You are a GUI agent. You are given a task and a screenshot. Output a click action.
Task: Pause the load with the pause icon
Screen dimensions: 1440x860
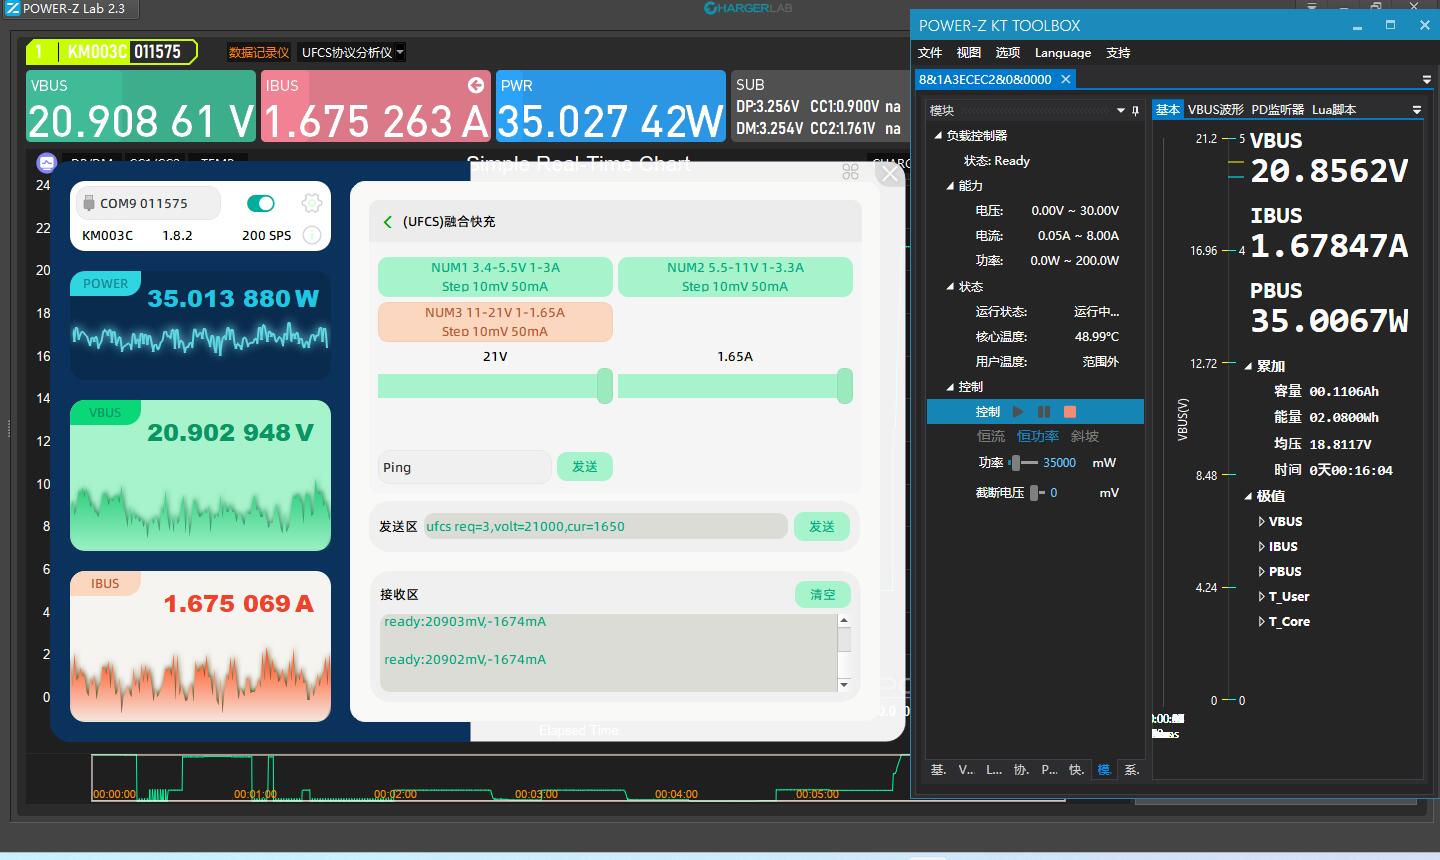pyautogui.click(x=1044, y=412)
